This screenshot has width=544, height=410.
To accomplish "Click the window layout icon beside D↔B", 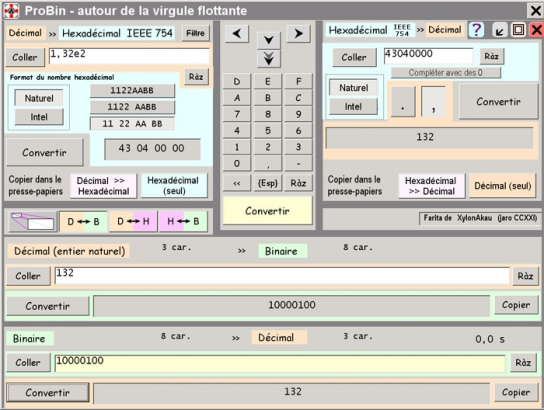I will [x=33, y=221].
